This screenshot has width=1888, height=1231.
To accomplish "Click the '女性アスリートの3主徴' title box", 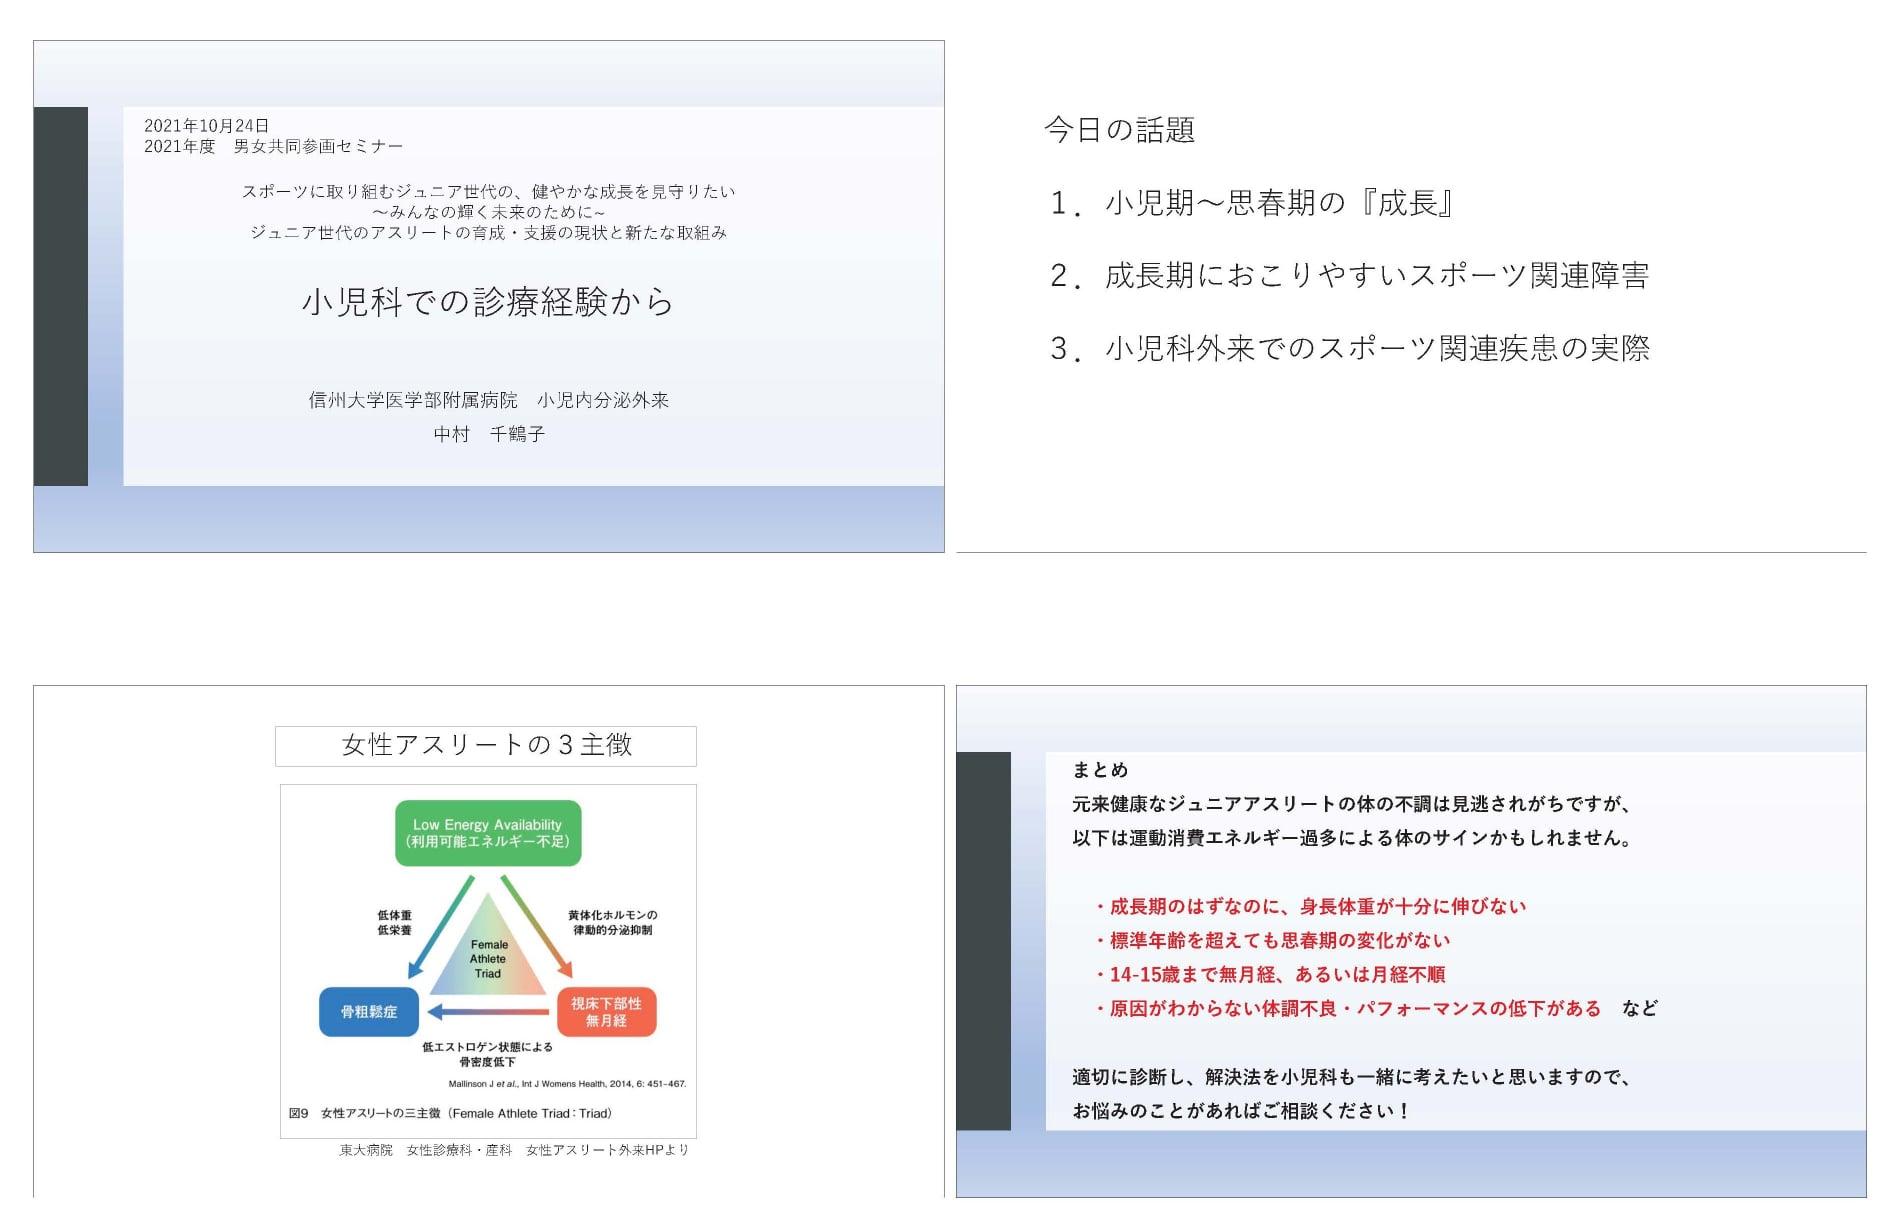I will point(486,746).
